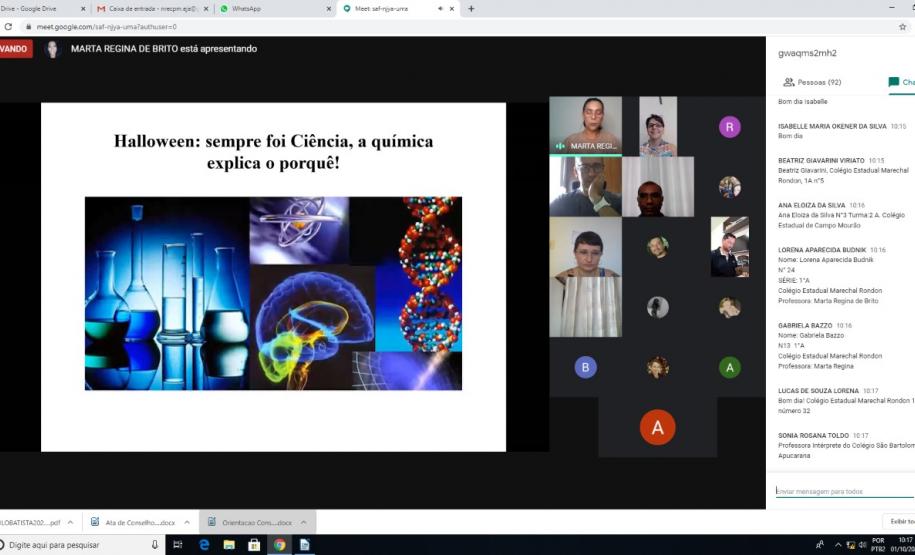The height and width of the screenshot is (555, 915).
Task: Open the Pessoas (92) tab
Action: pyautogui.click(x=812, y=82)
